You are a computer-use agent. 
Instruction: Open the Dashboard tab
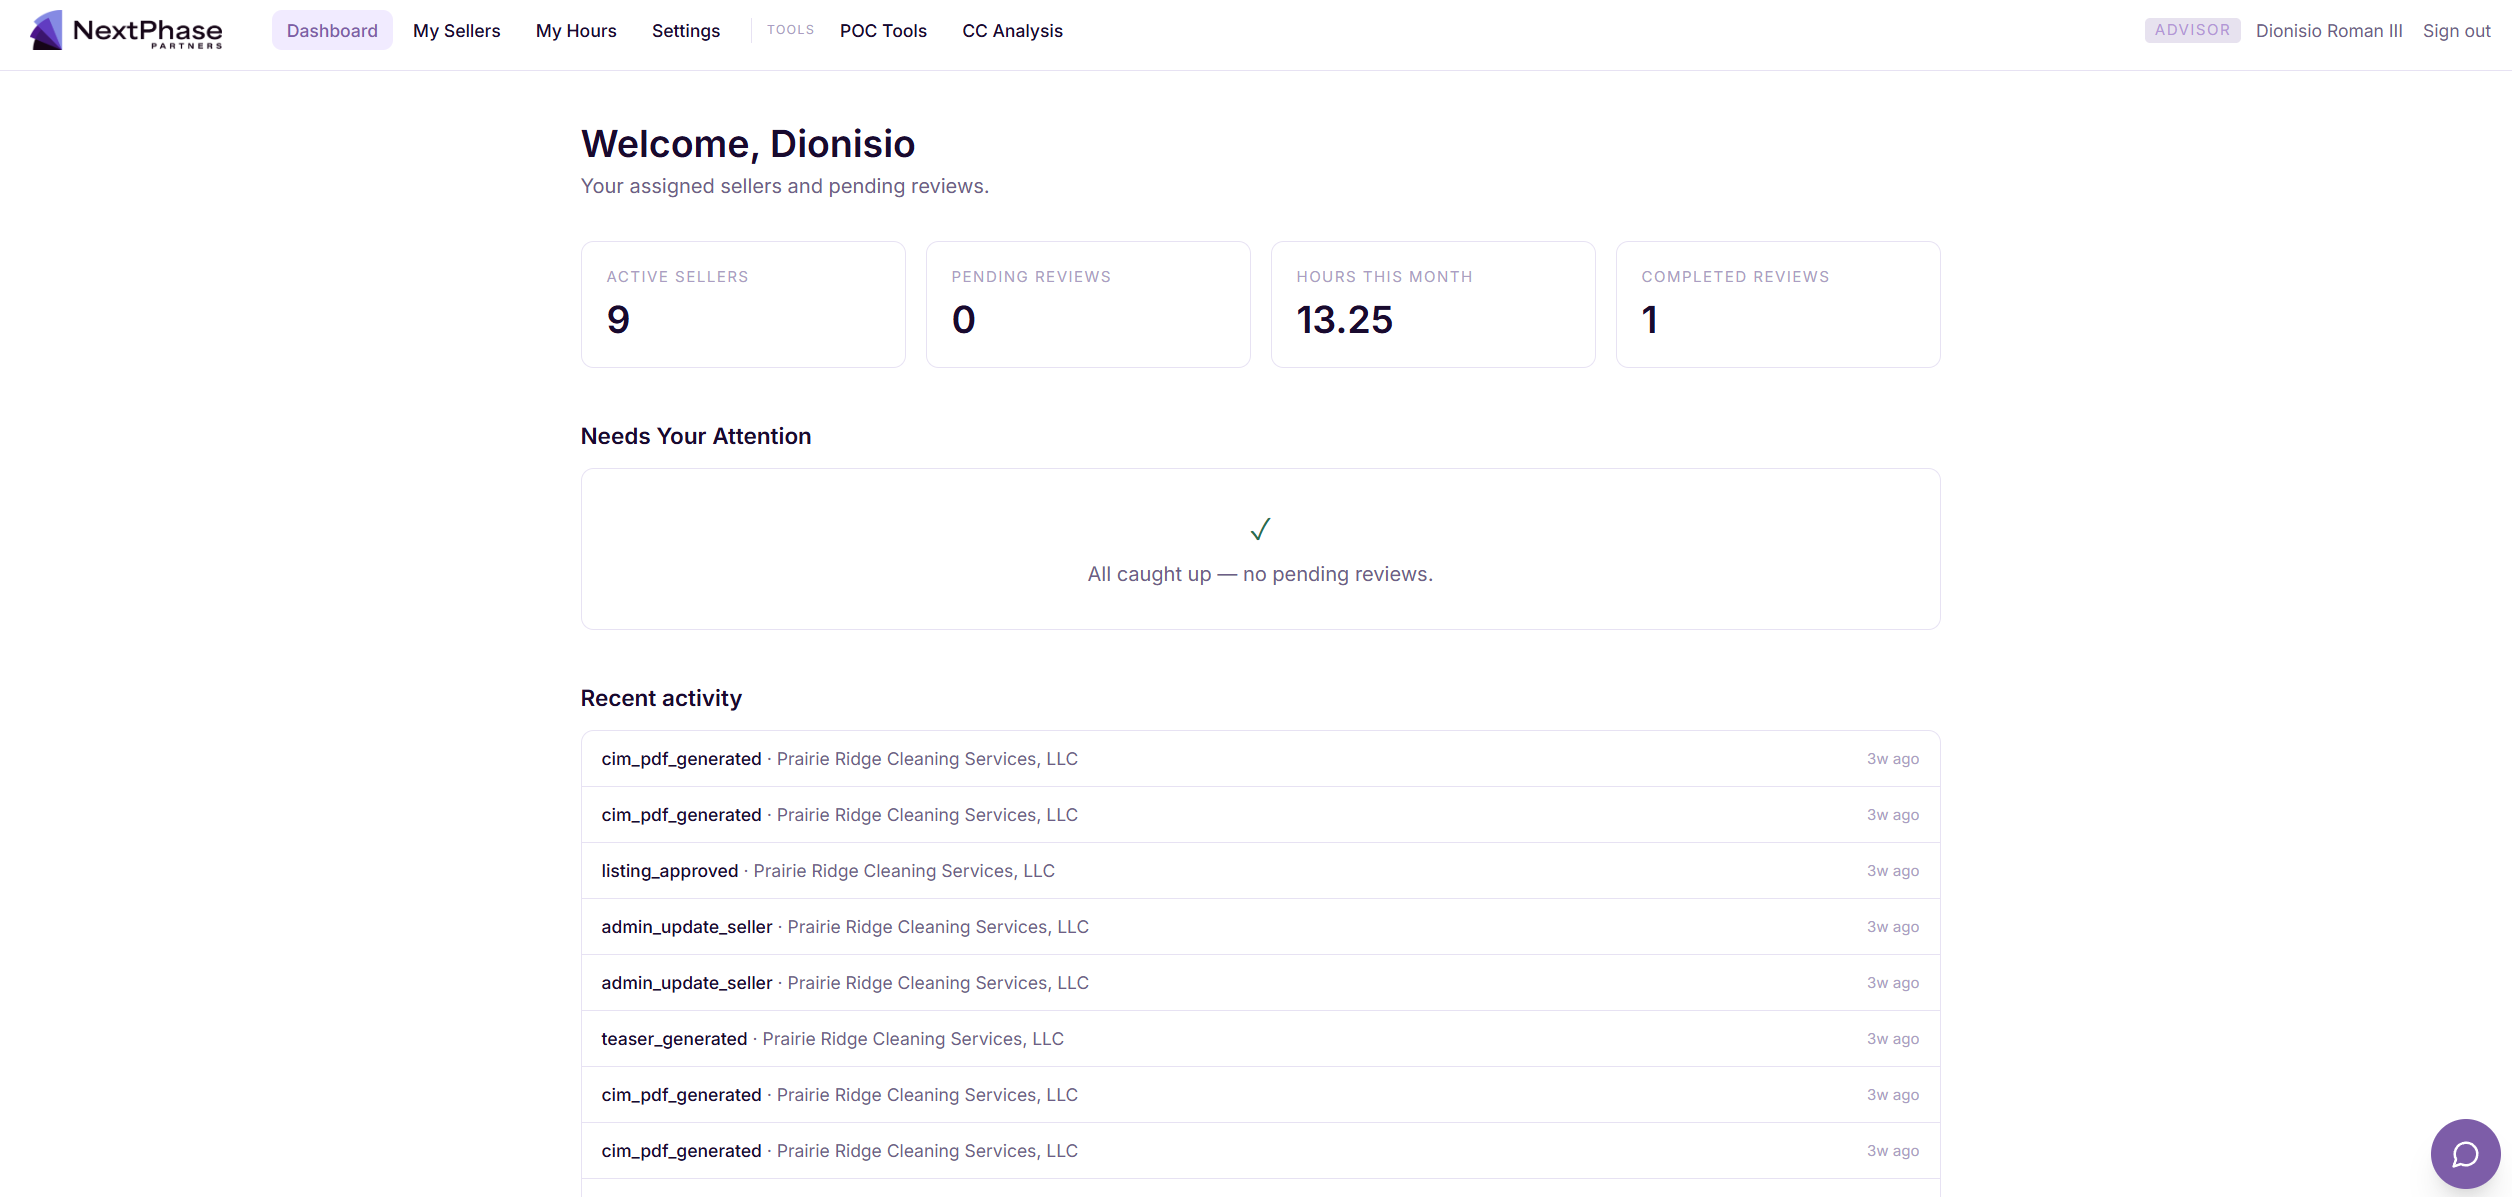coord(332,31)
